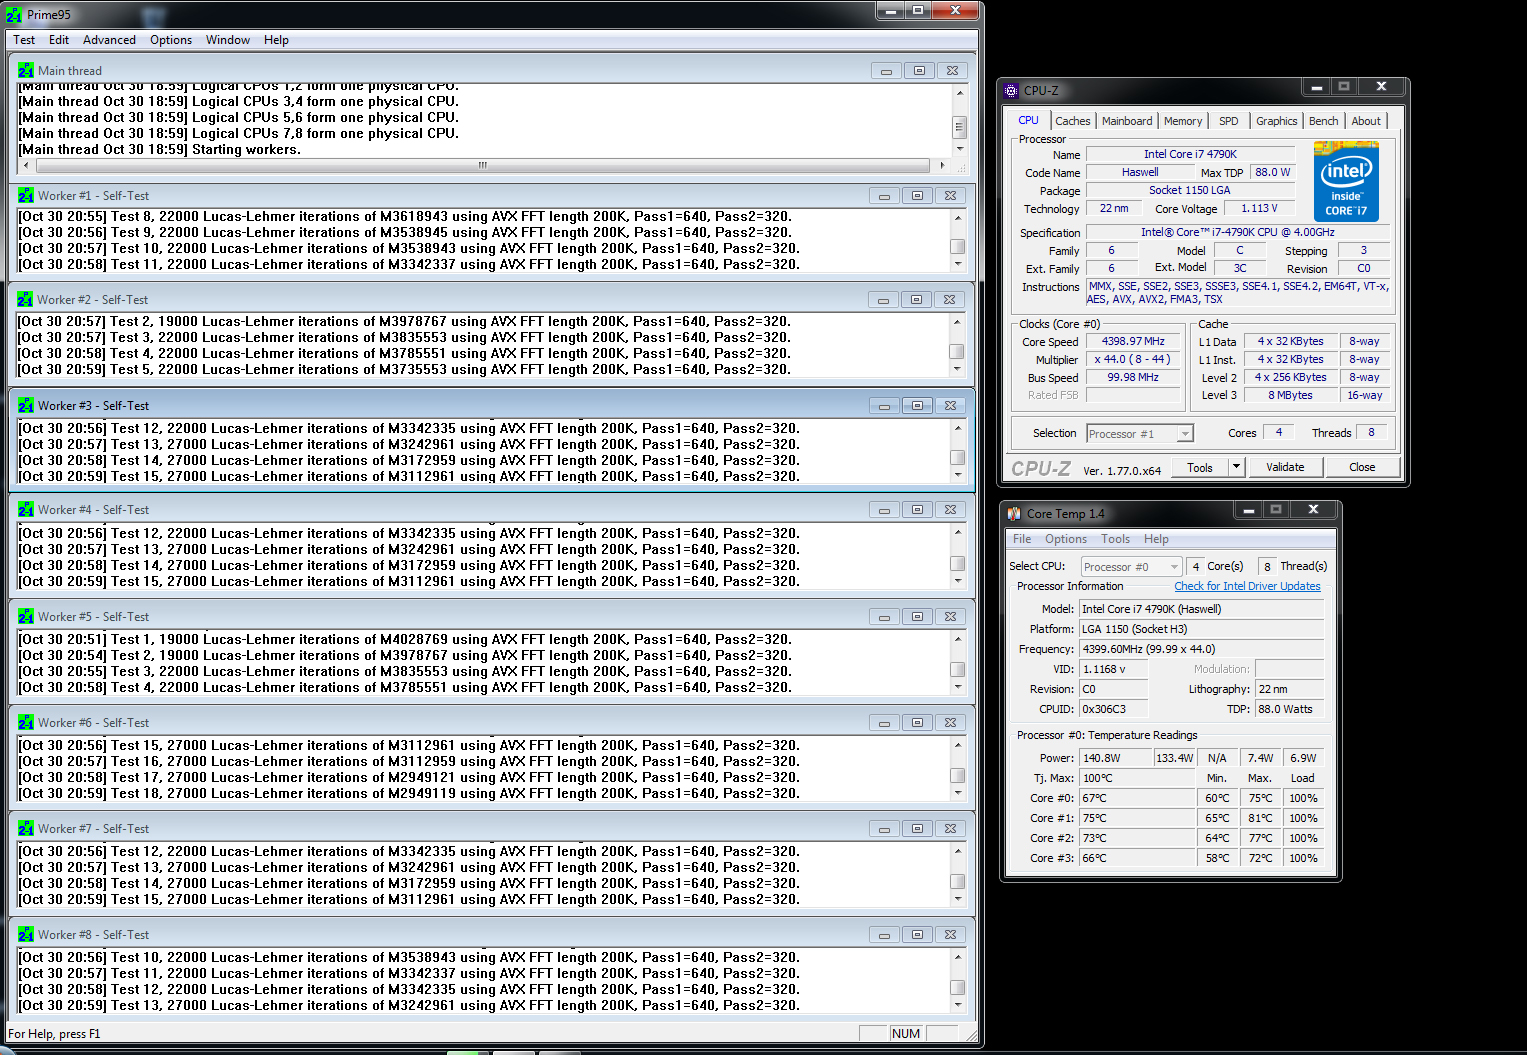Open the Advanced menu in Prime95

(x=109, y=40)
